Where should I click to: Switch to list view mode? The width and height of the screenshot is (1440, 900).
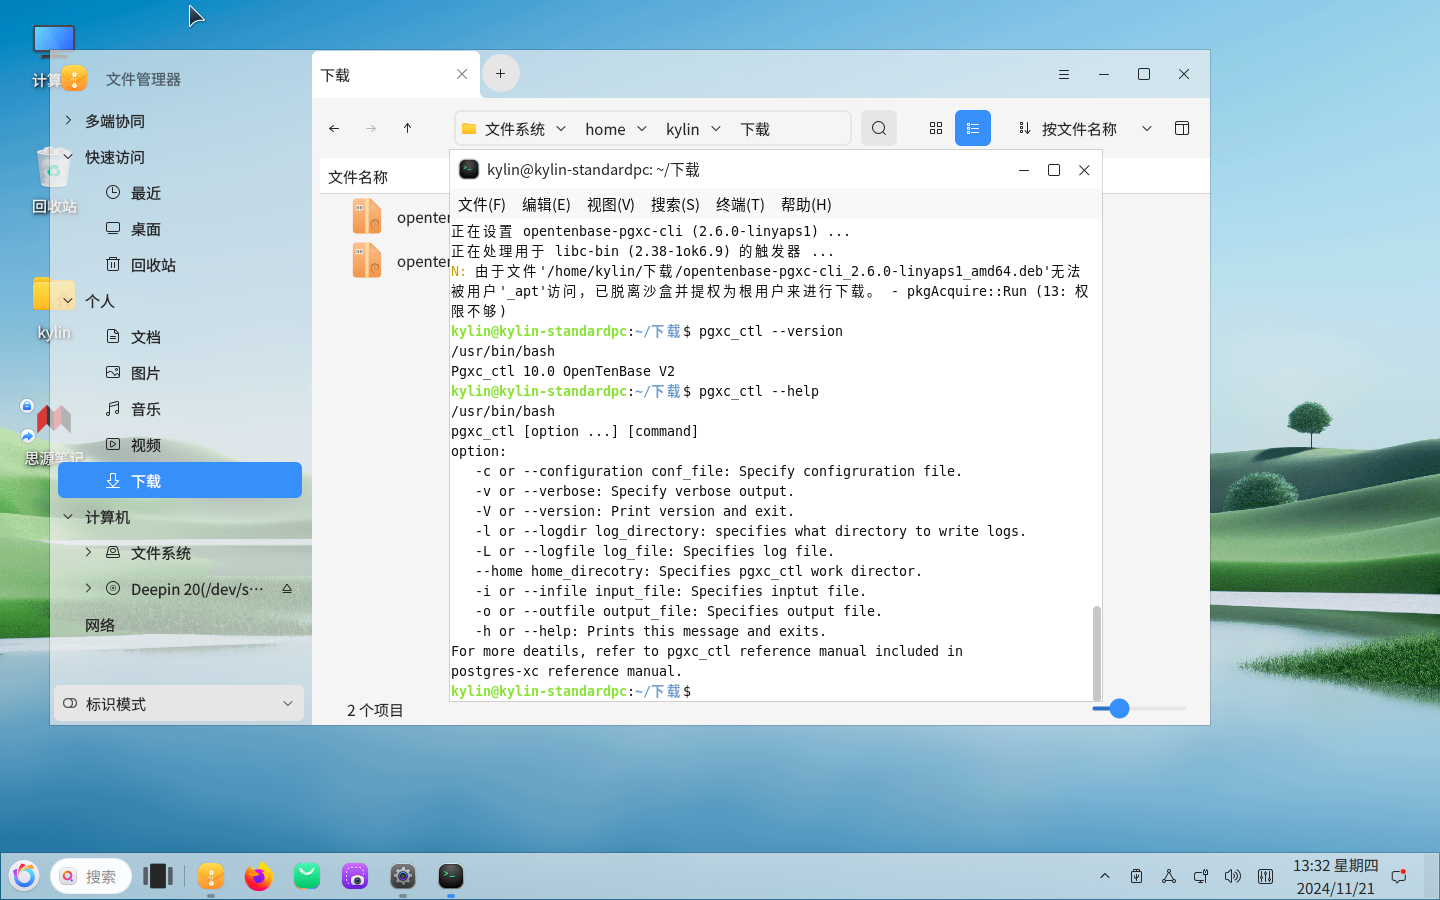tap(973, 128)
